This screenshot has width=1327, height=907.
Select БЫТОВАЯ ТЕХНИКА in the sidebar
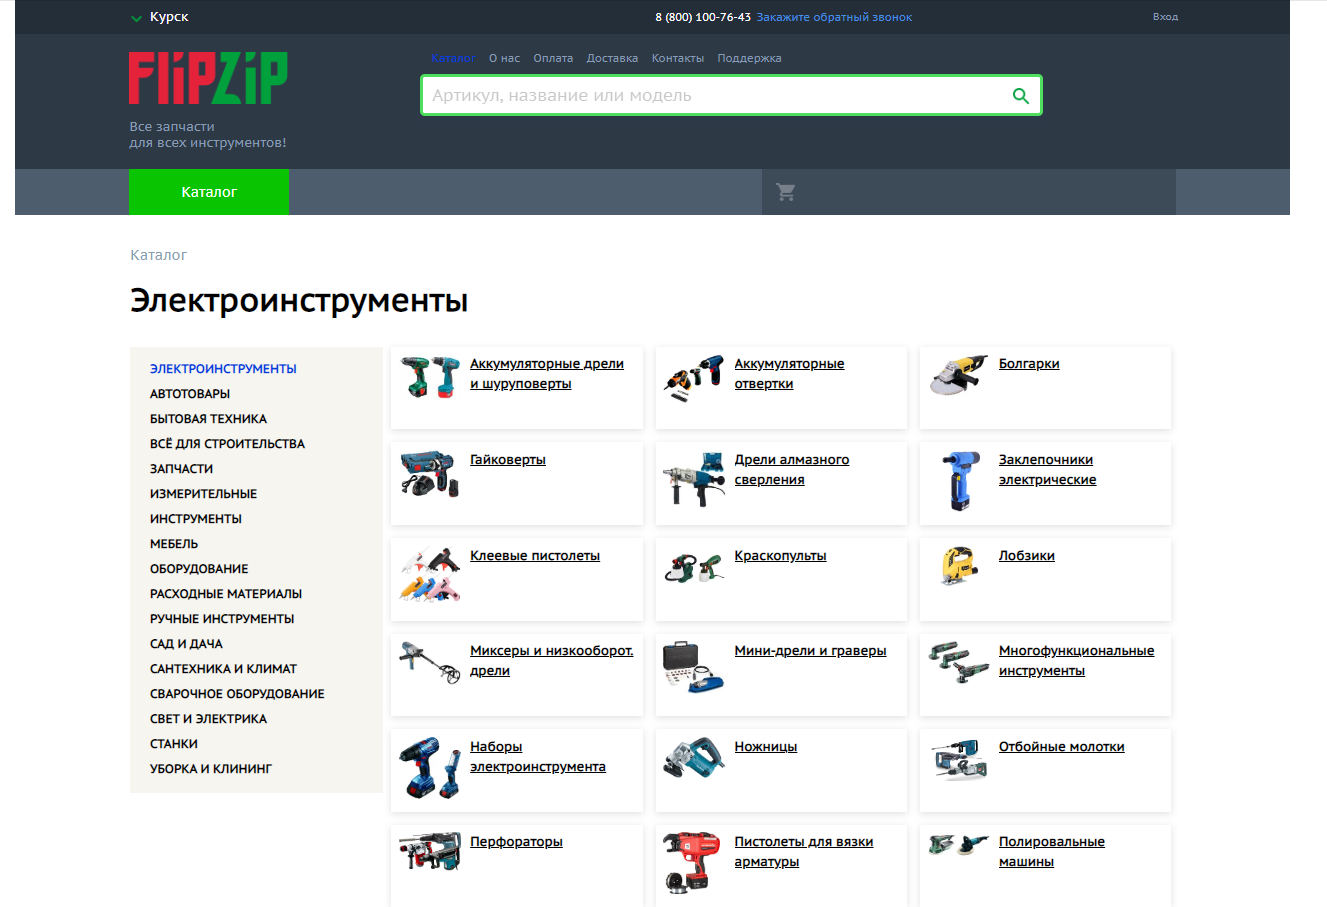pyautogui.click(x=208, y=419)
